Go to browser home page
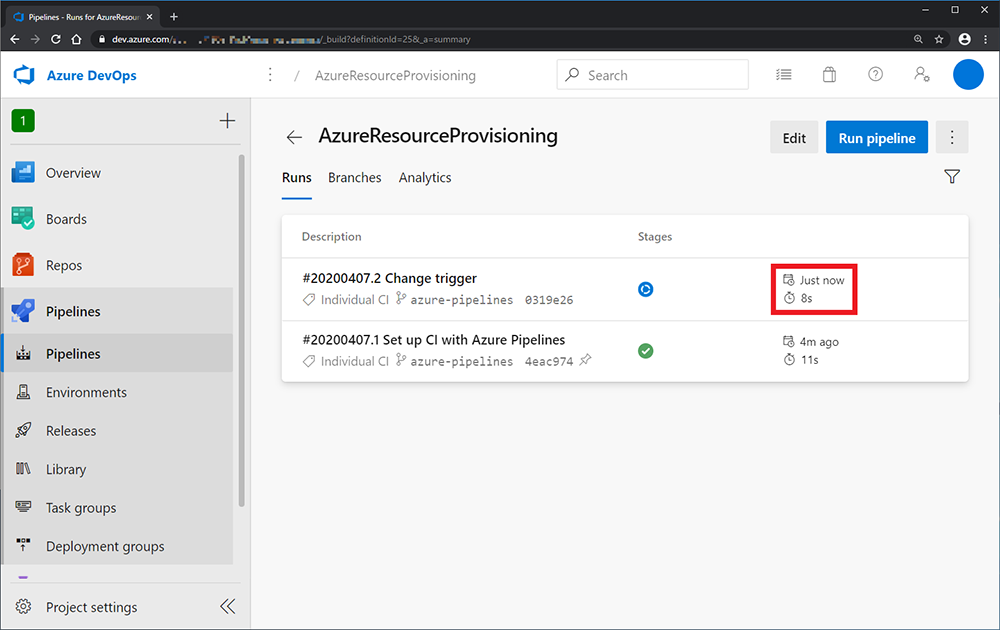Screen dimensions: 1000x630 coord(77,39)
